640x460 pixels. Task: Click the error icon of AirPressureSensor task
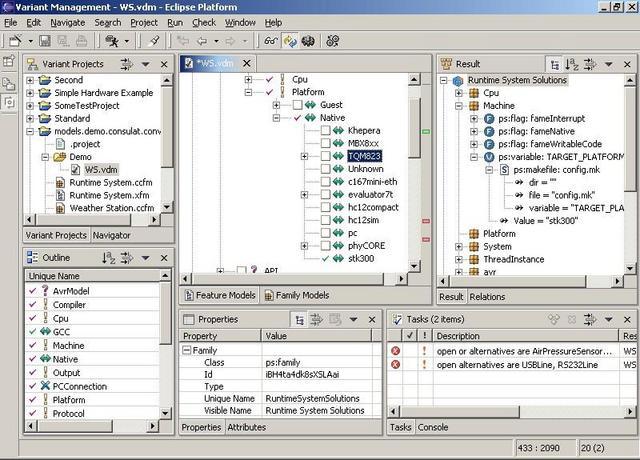[396, 351]
